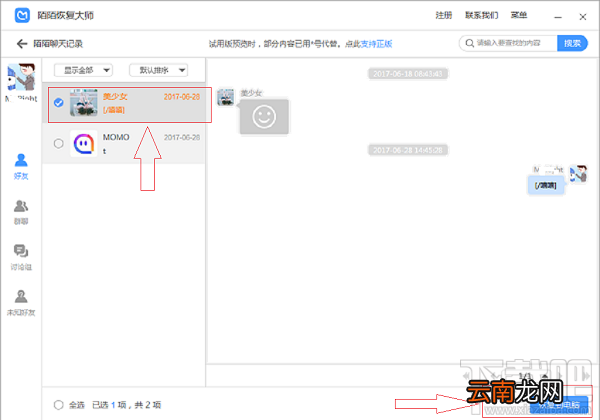Viewport: 600px width, 420px height.
Task: Open the 注册 register menu item
Action: pos(444,15)
